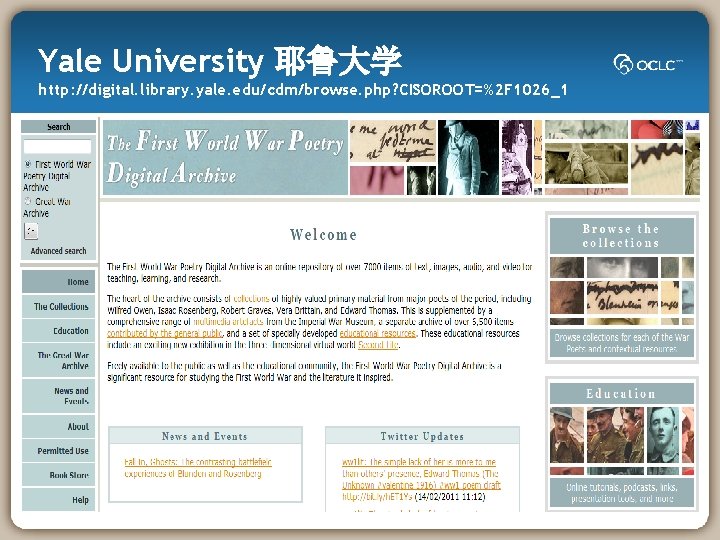The height and width of the screenshot is (540, 720).
Task: Open the About sidebar item
Action: point(59,427)
